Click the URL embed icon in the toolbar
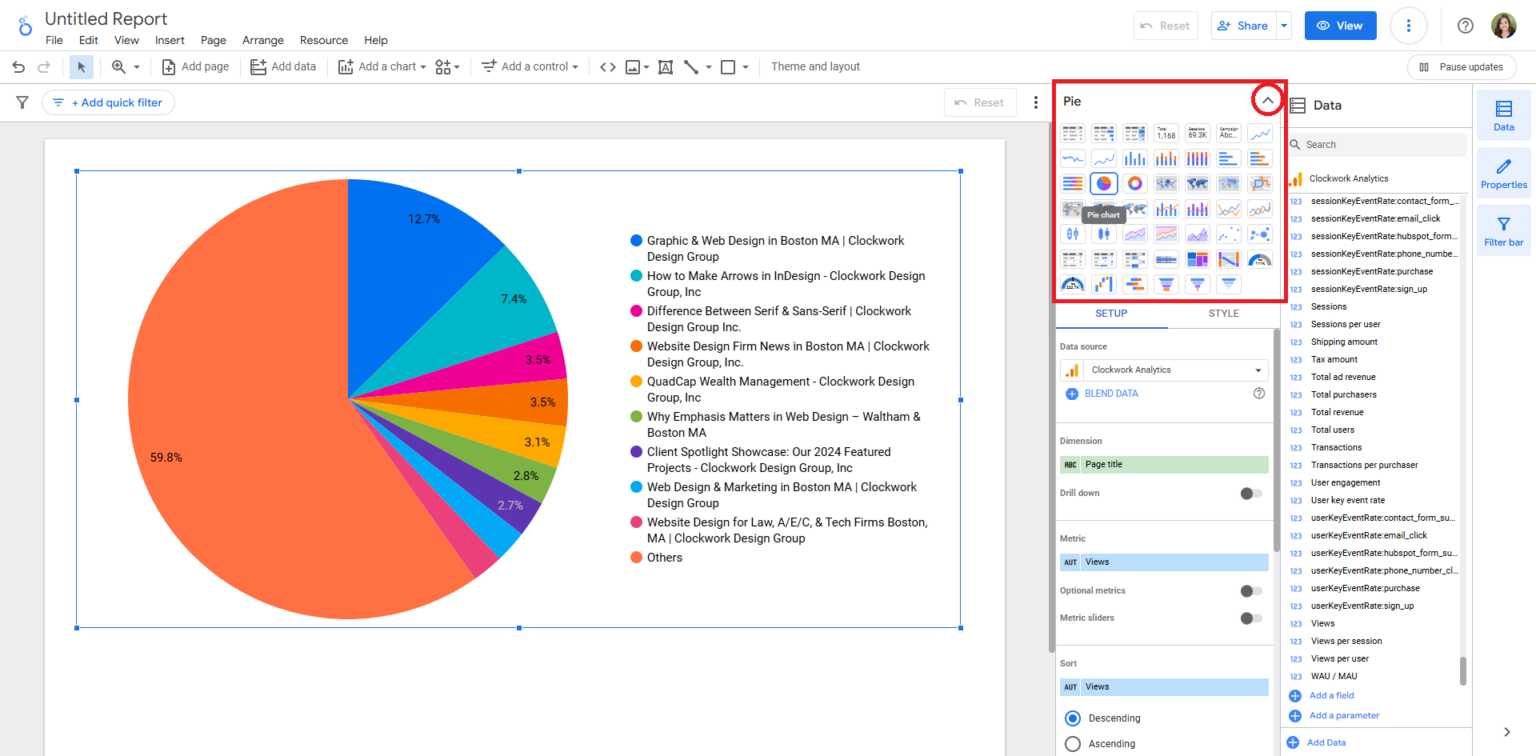This screenshot has width=1536, height=756. [607, 66]
